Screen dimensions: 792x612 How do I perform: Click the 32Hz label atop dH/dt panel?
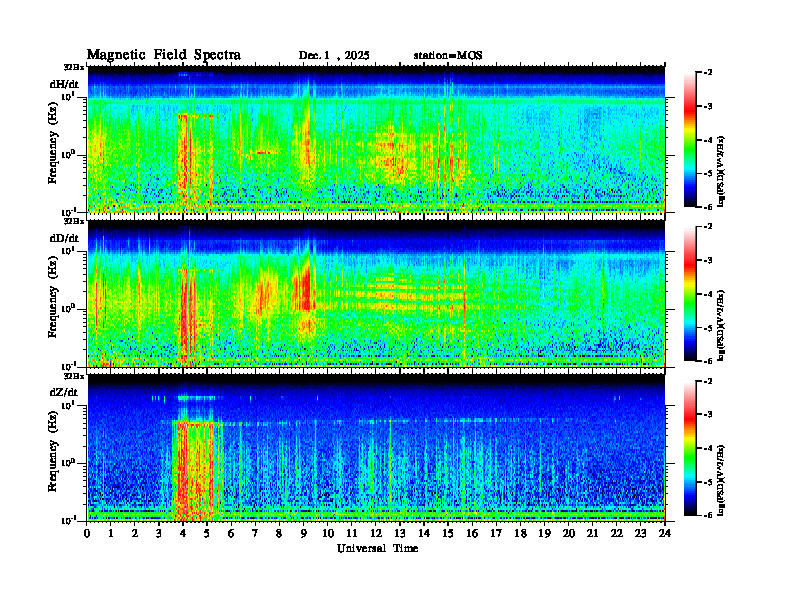[x=74, y=67]
